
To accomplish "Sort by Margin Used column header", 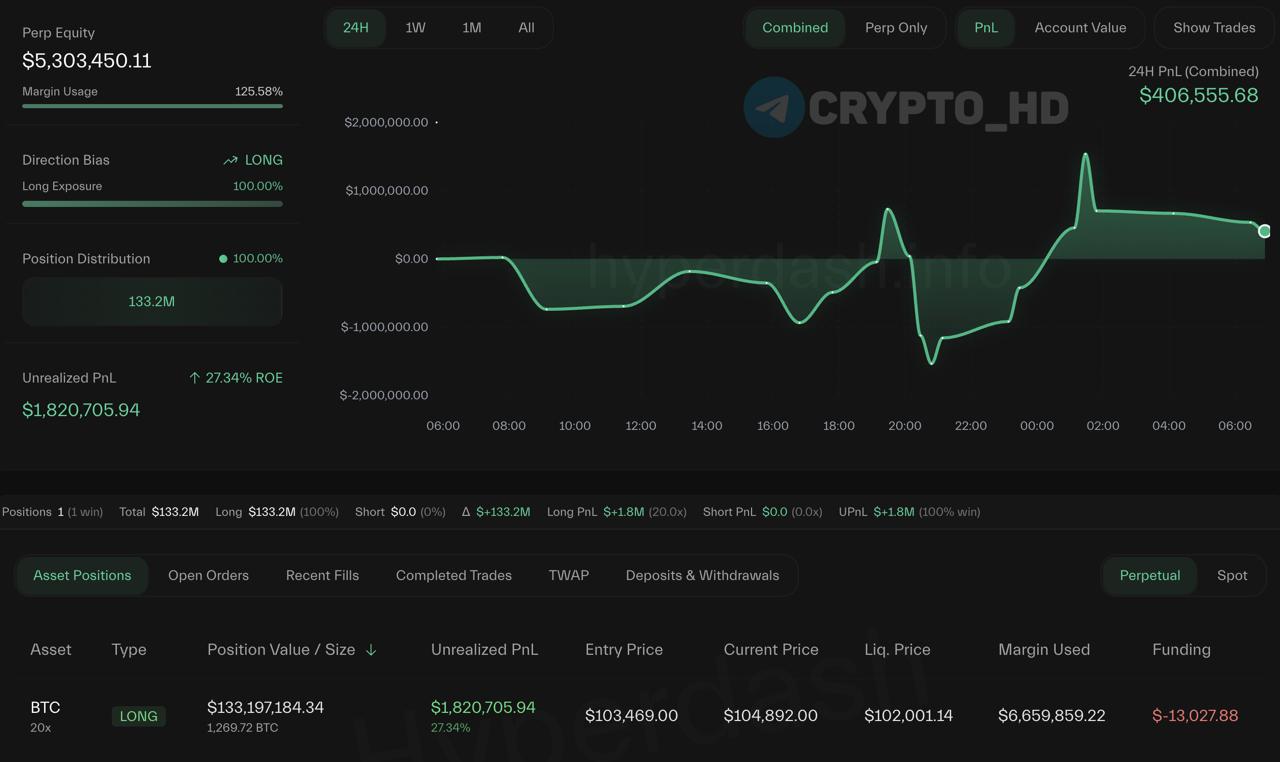I will tap(1044, 650).
